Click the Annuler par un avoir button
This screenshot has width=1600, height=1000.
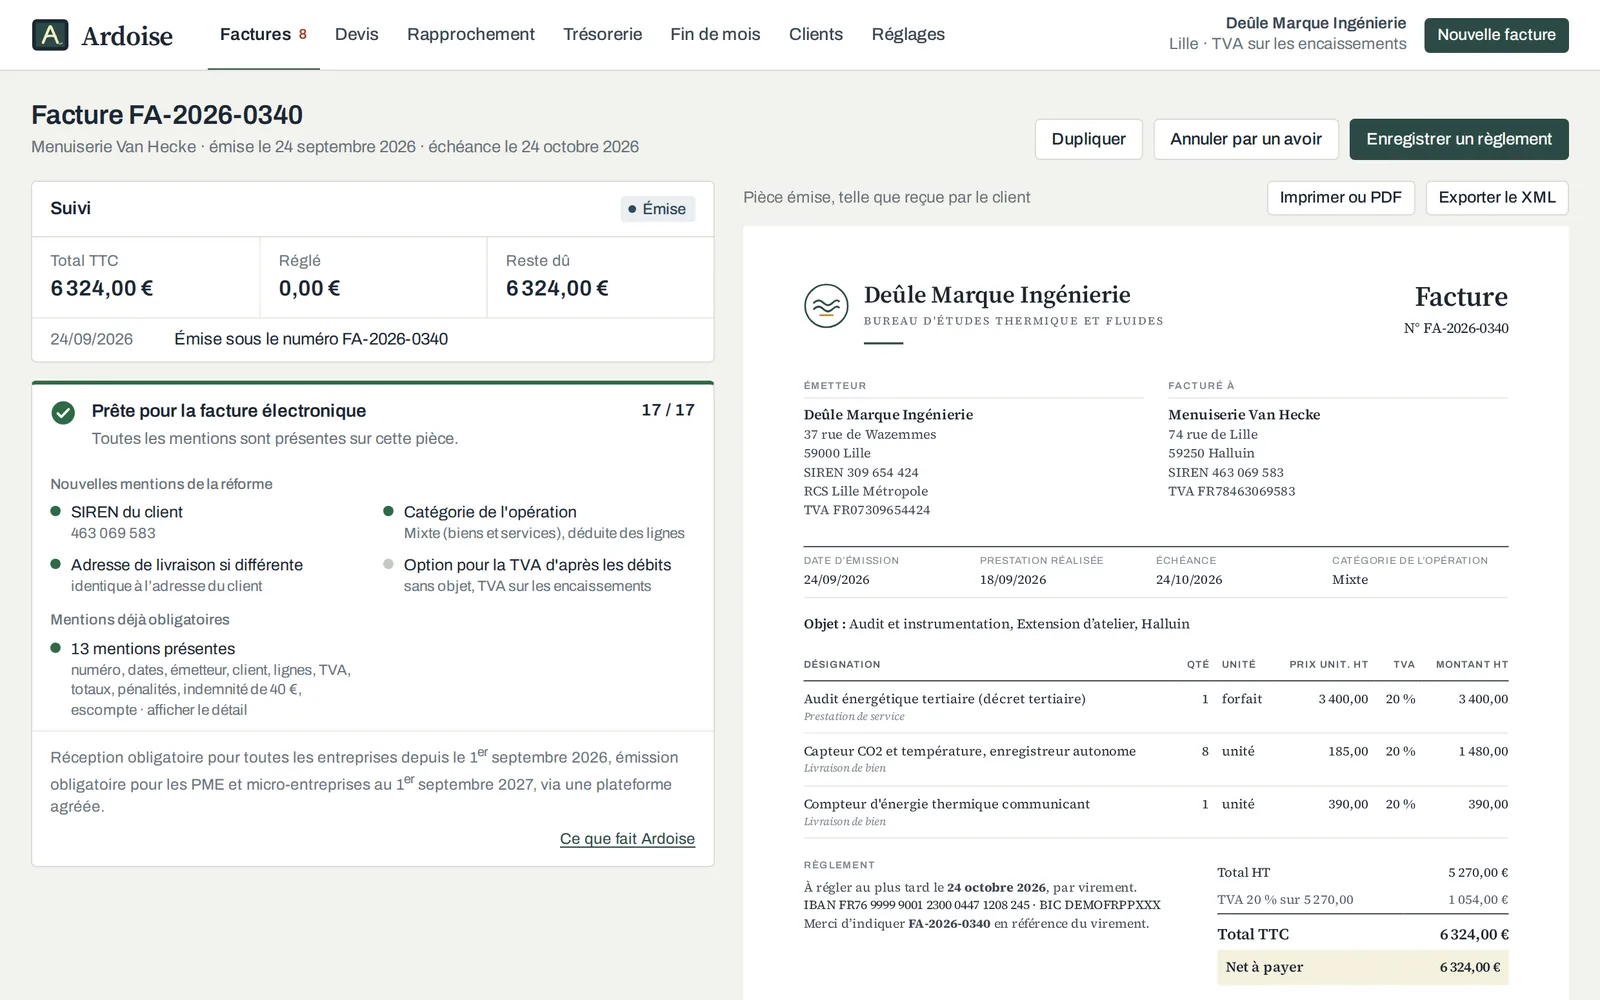click(x=1246, y=139)
